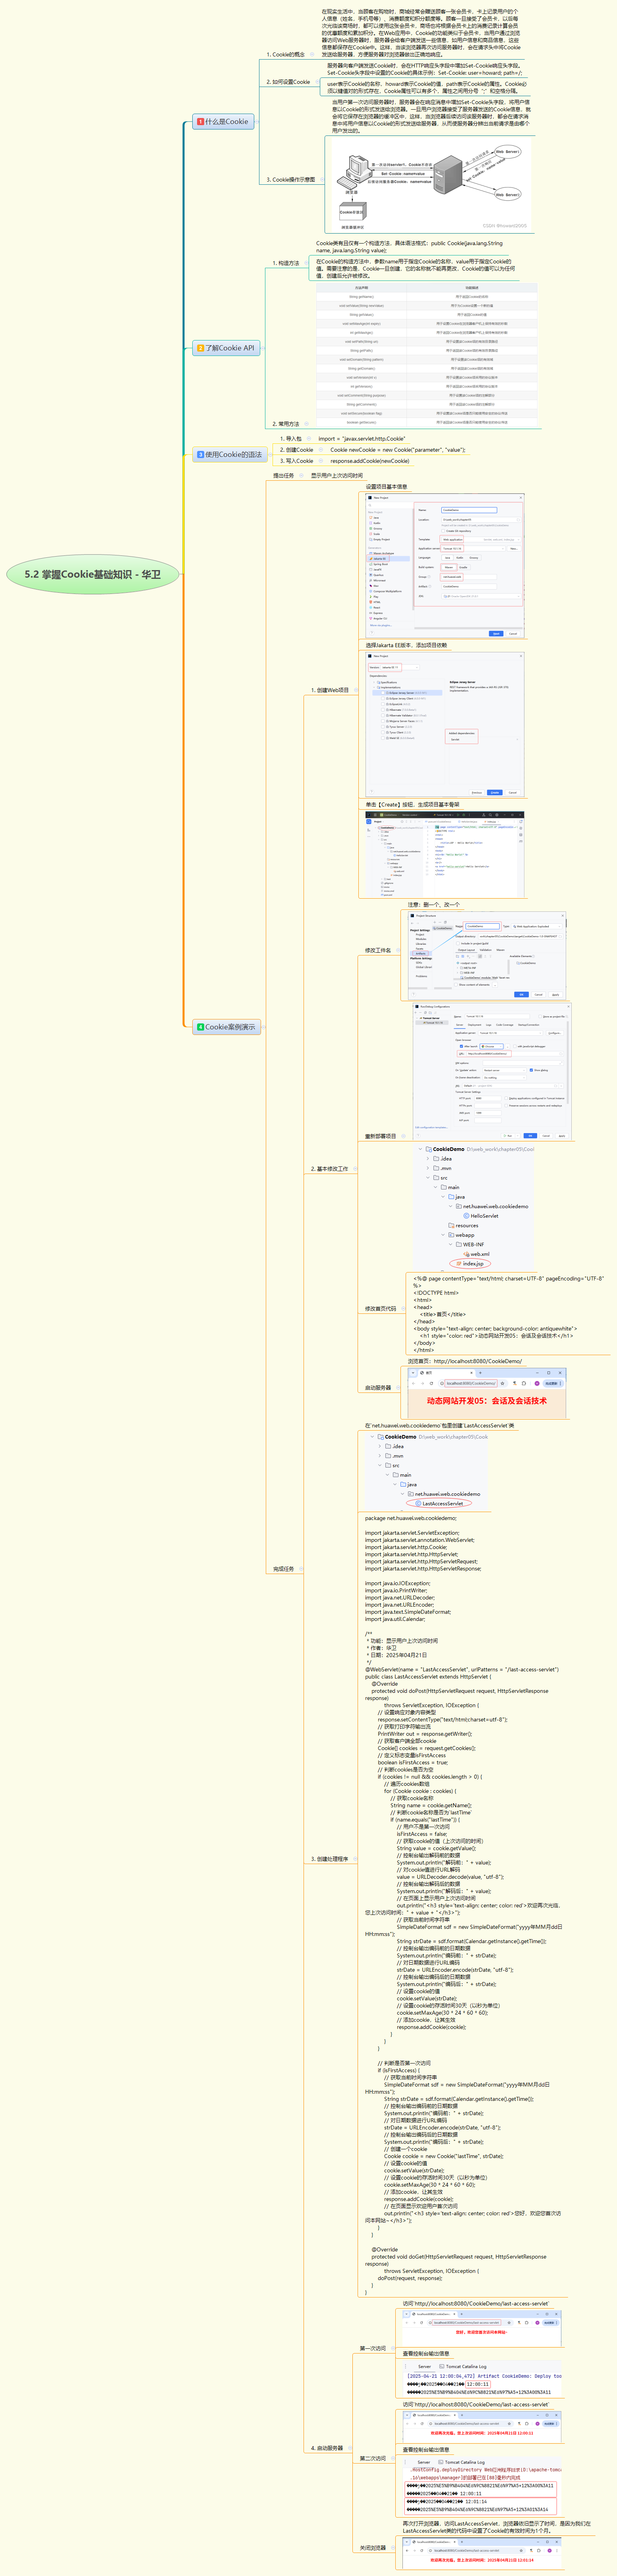The image size is (617, 2576).
Task: Collapse the 2. 基本修改工作 branch
Action: pos(355,1169)
